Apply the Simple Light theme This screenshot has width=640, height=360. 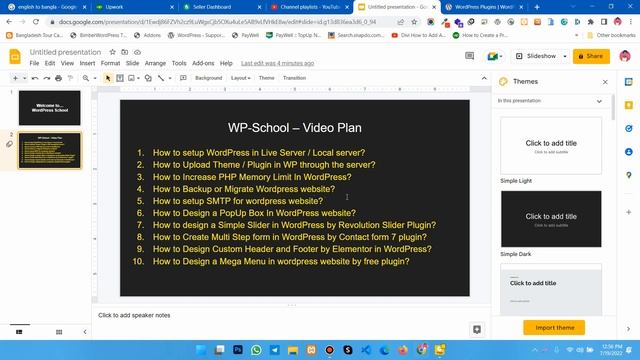tap(551, 146)
